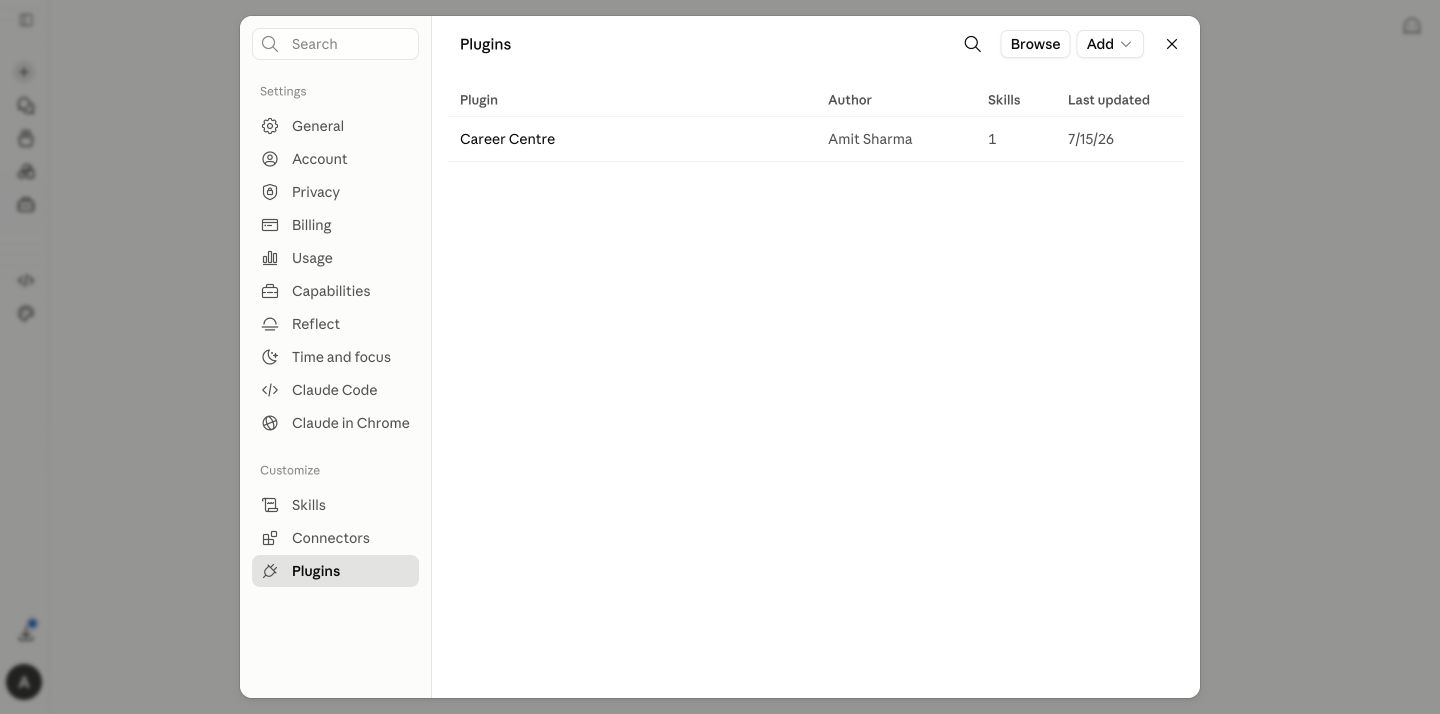The image size is (1440, 714).
Task: Select the Plugins plug icon
Action: click(270, 571)
